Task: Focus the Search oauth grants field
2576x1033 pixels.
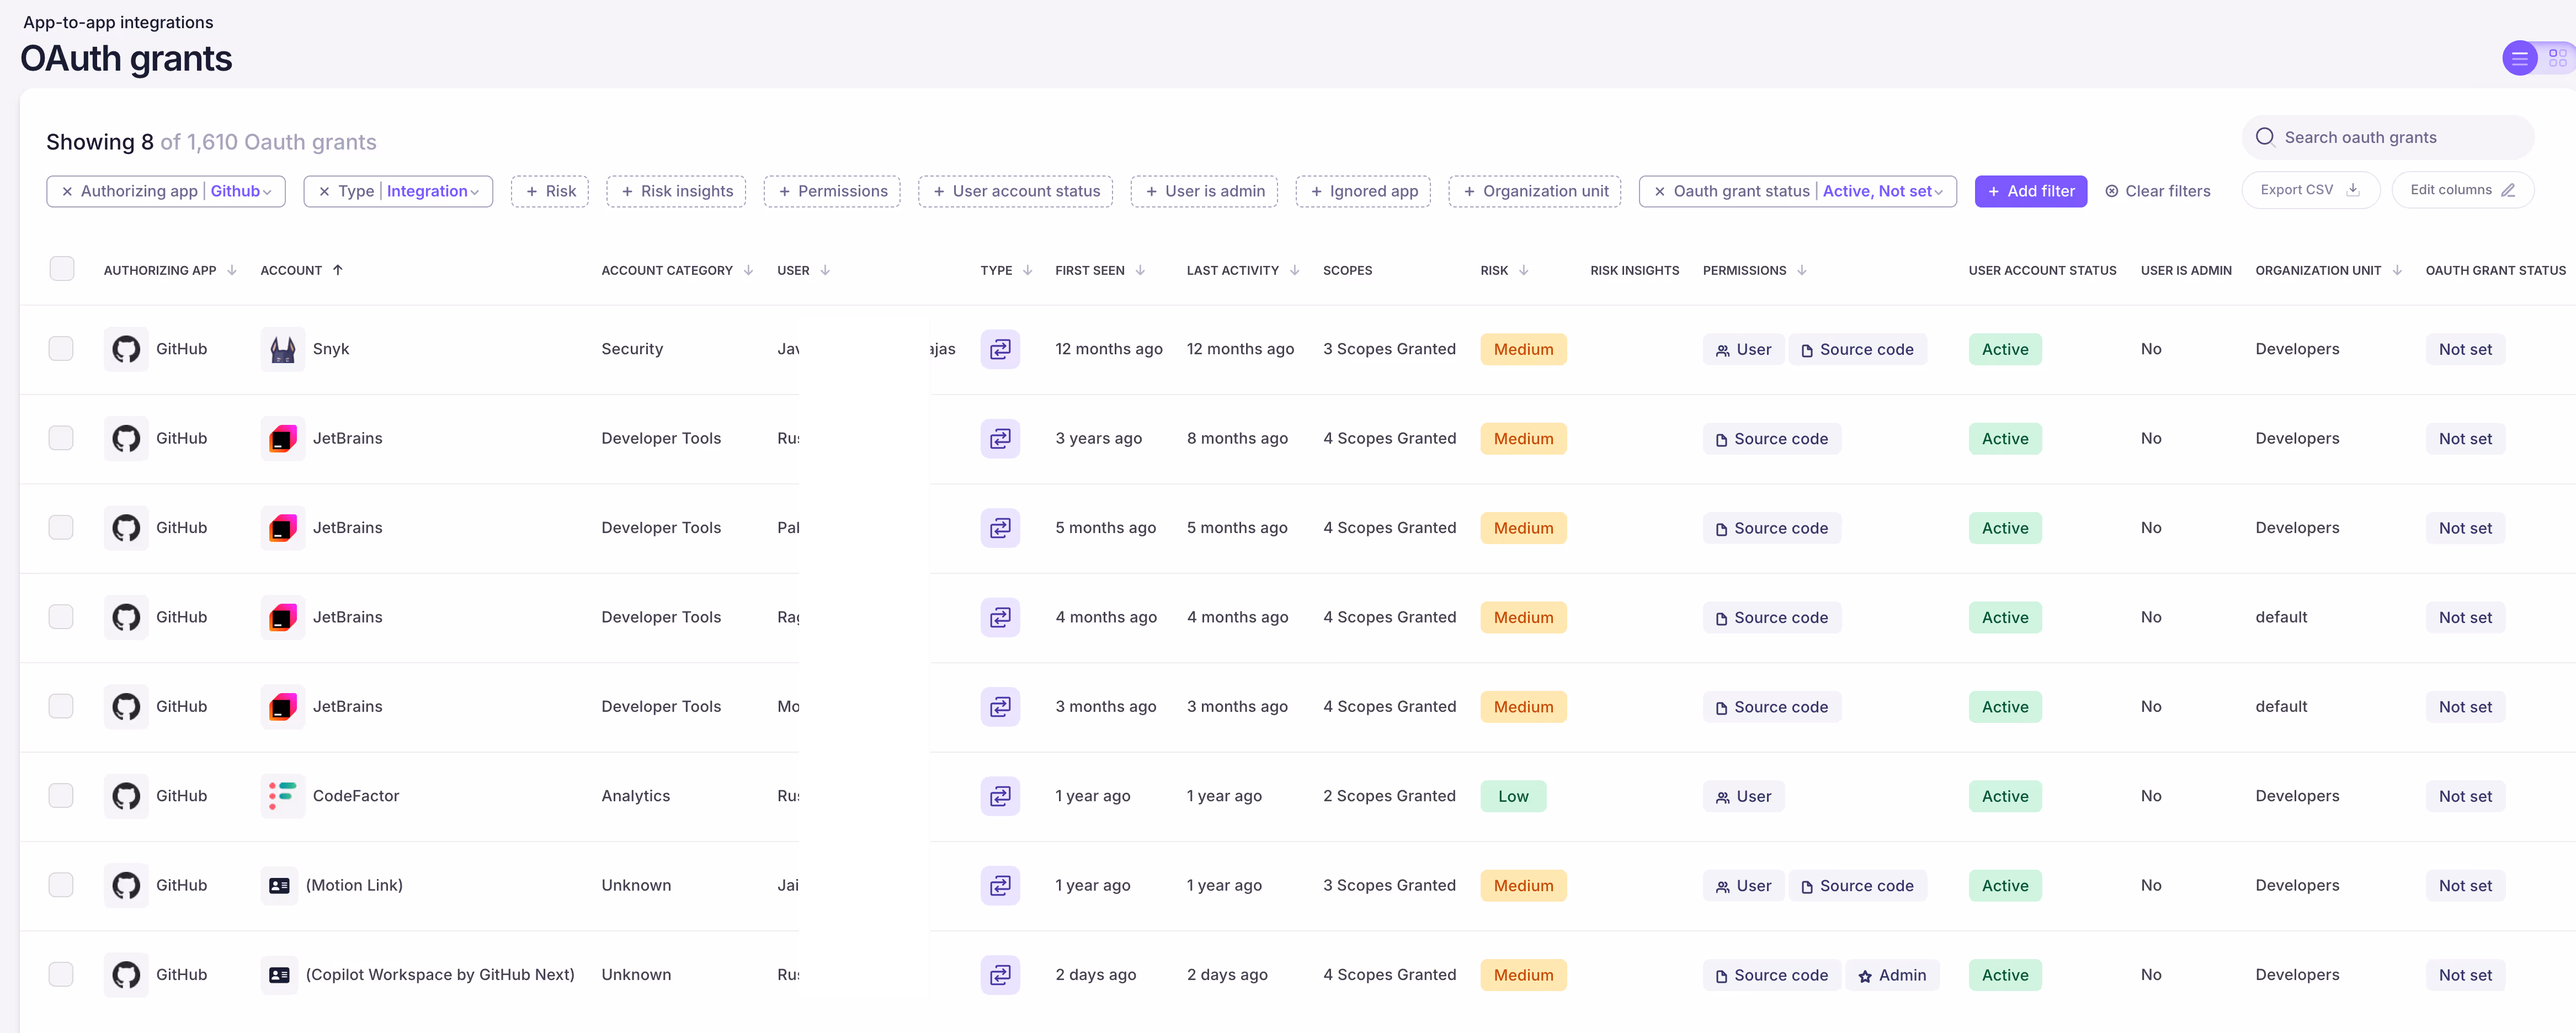Action: pyautogui.click(x=2388, y=137)
